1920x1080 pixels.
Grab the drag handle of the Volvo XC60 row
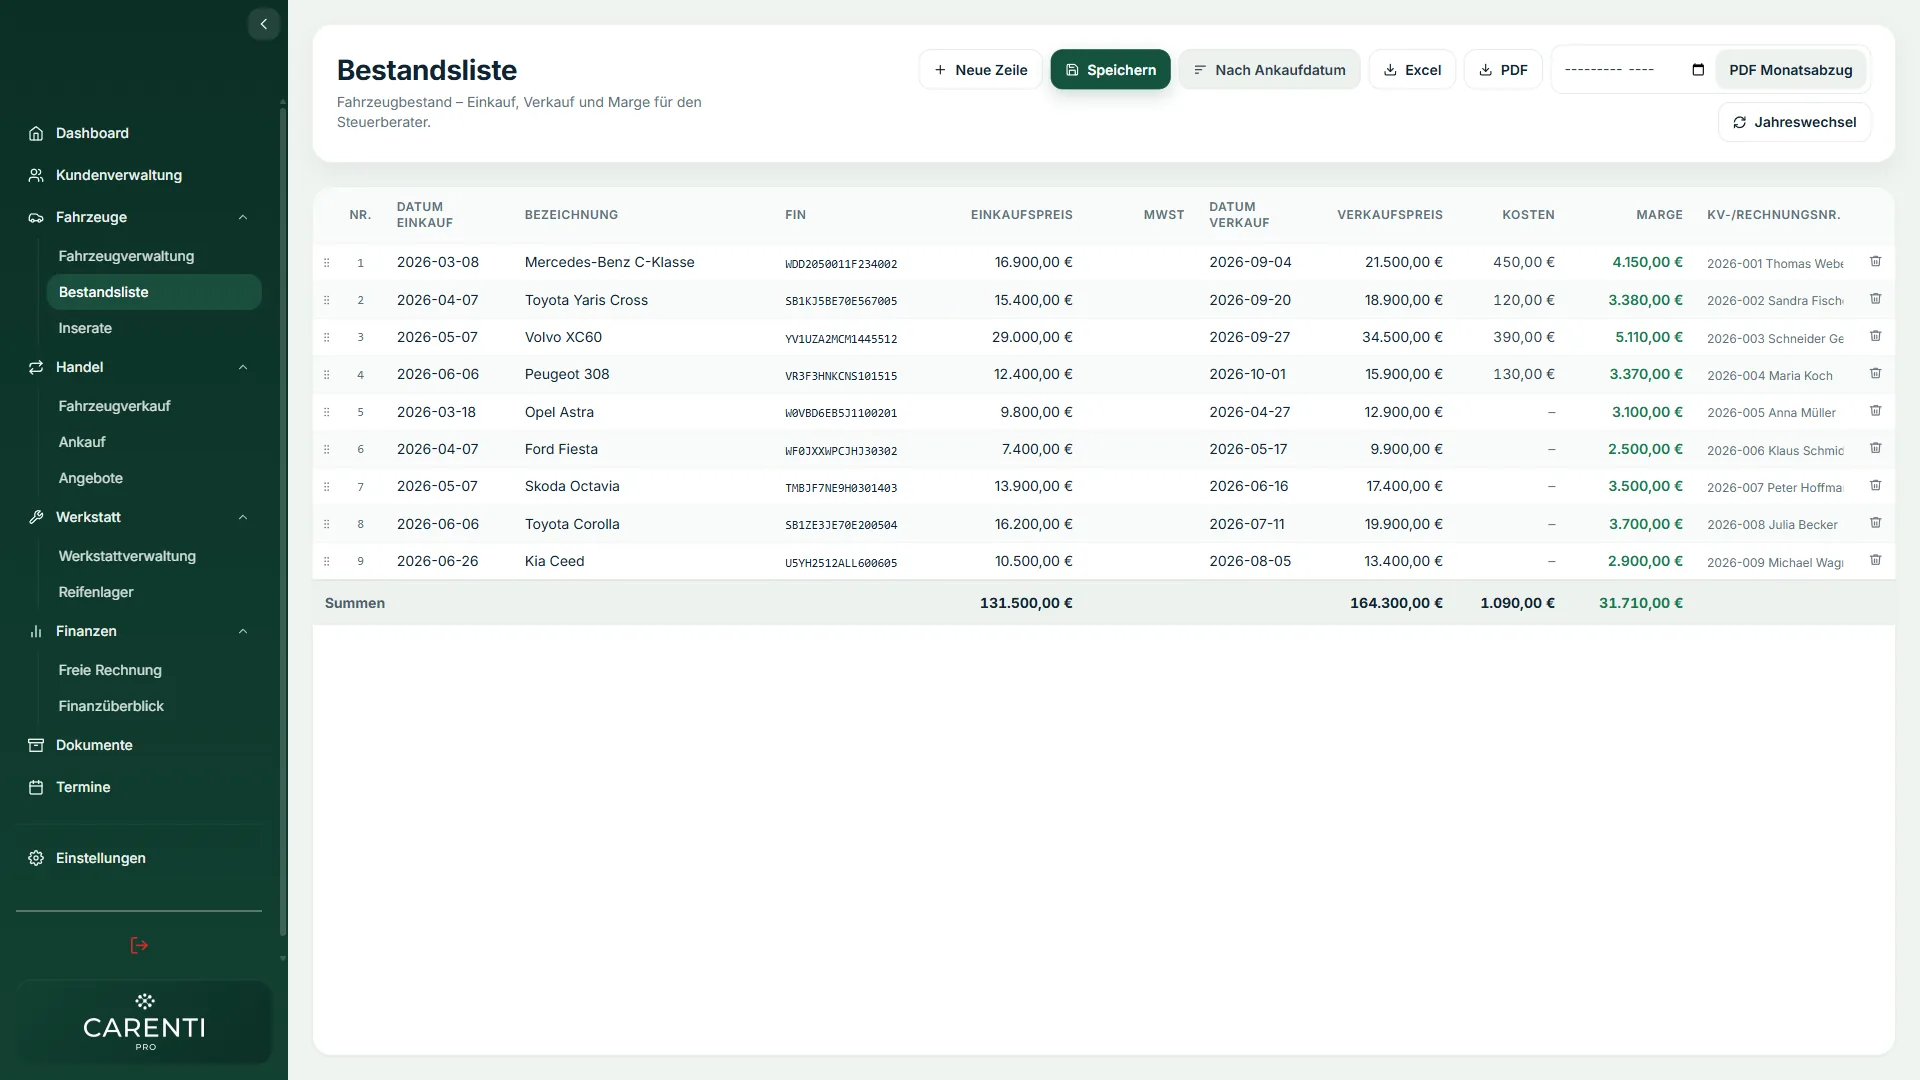(x=326, y=338)
